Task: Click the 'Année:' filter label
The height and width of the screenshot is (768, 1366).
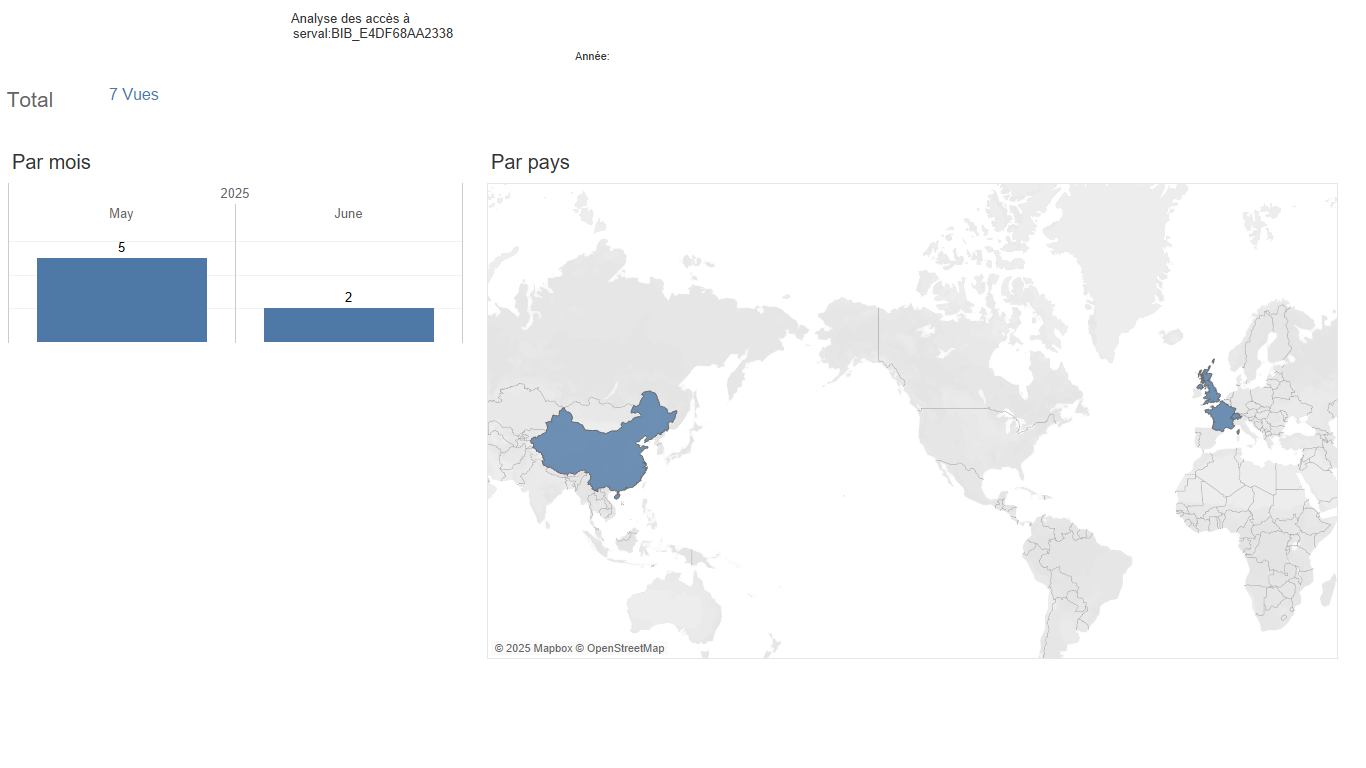Action: coord(592,57)
